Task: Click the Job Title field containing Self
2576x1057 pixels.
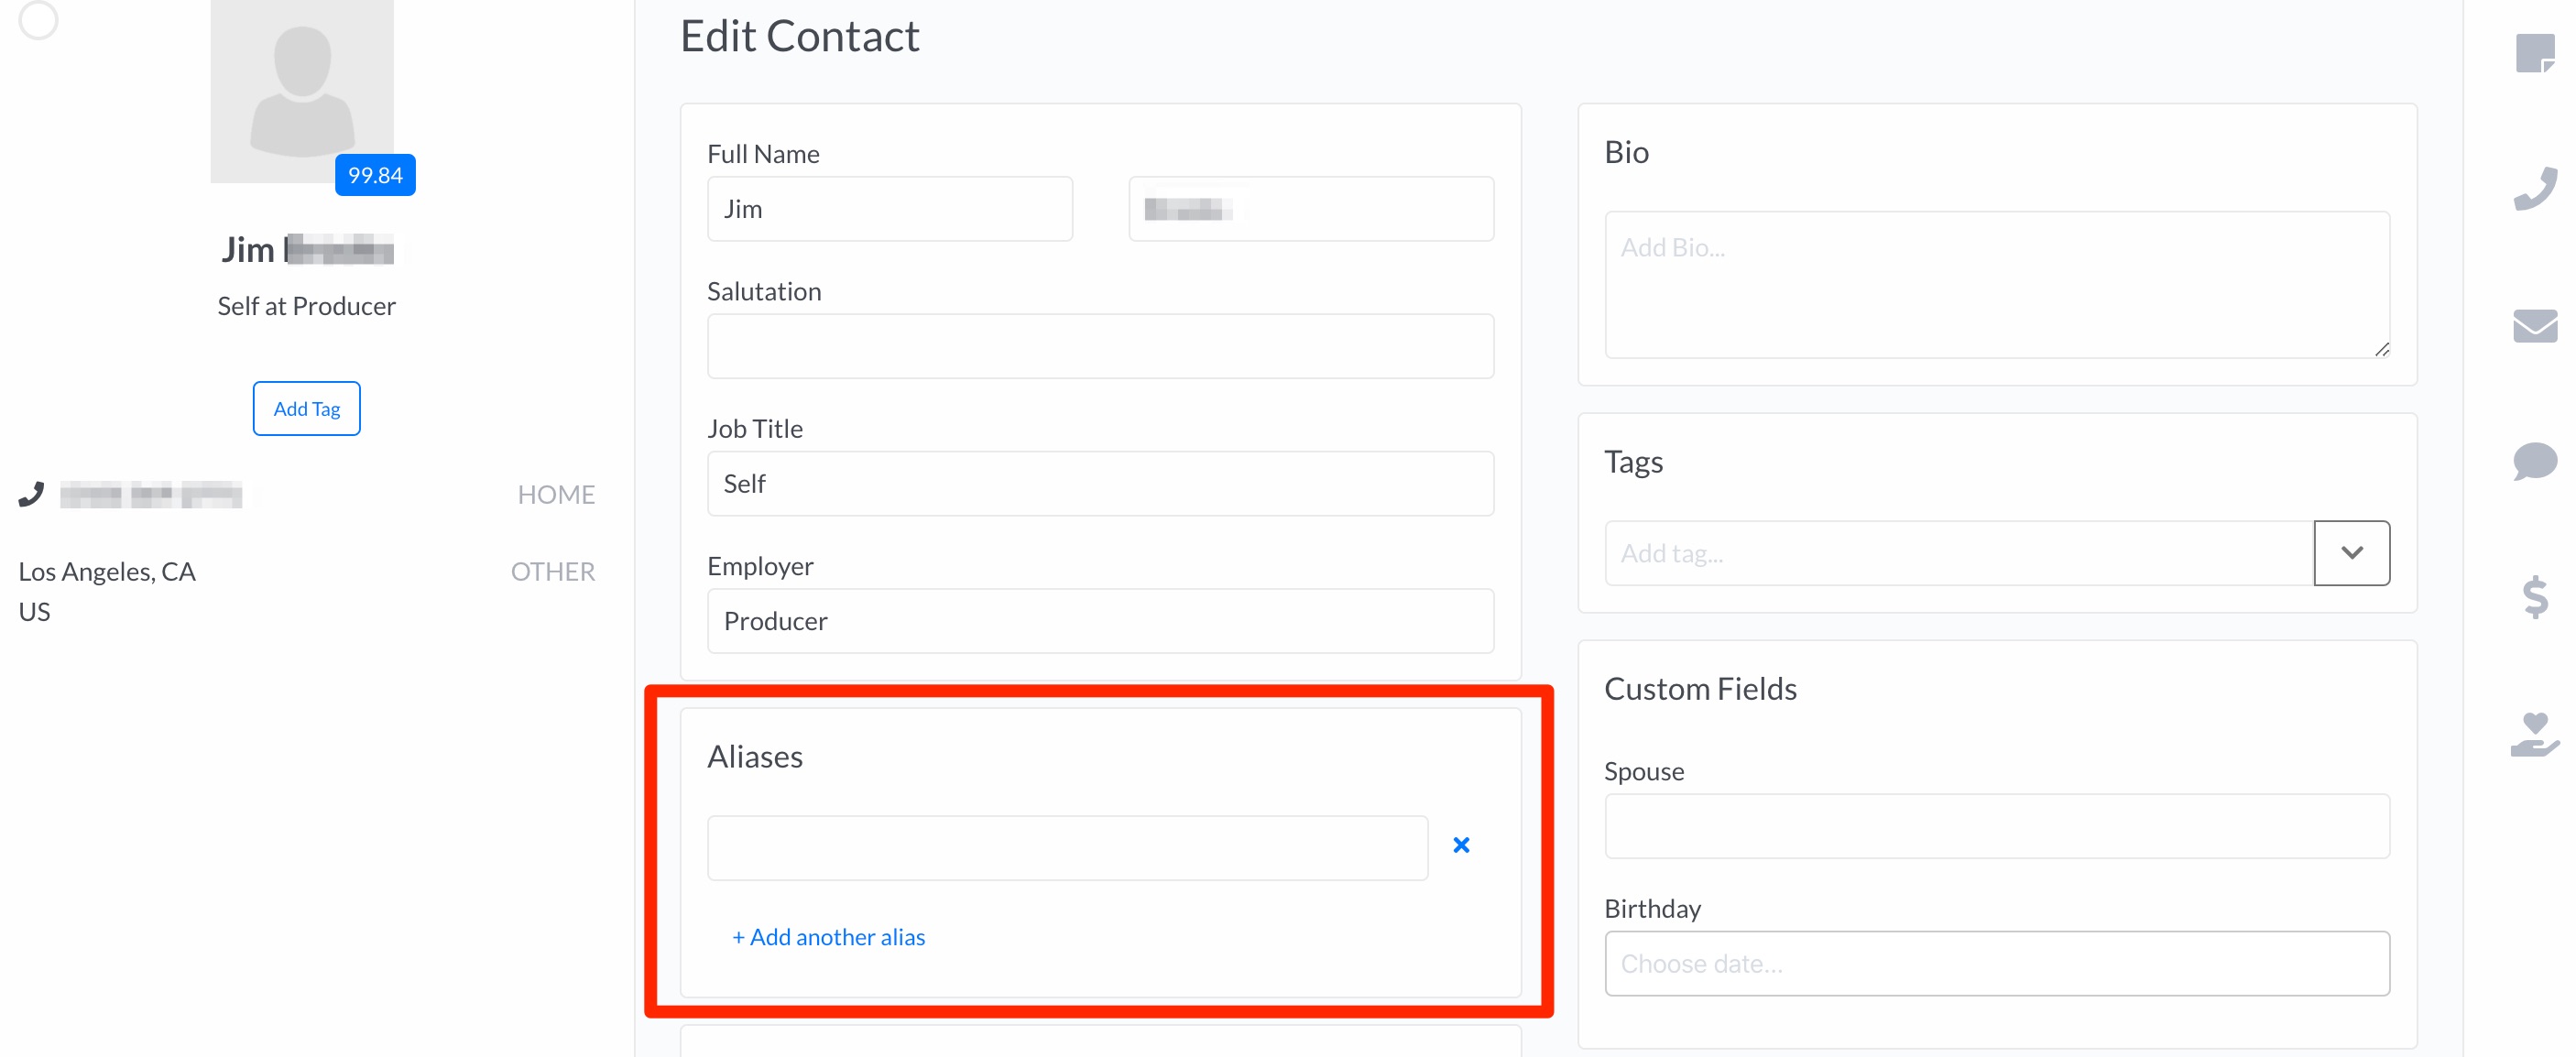Action: (1100, 483)
